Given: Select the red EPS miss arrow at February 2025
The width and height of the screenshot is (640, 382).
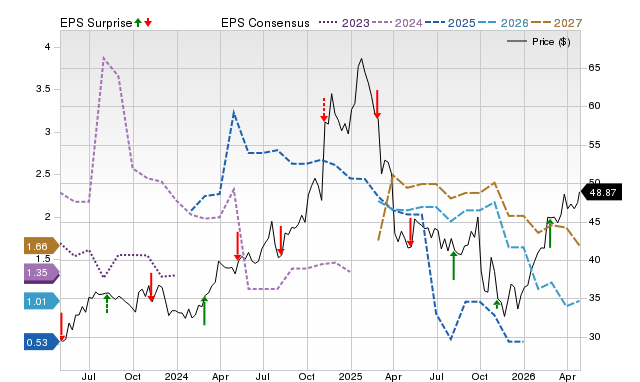Looking at the screenshot, I should (377, 104).
